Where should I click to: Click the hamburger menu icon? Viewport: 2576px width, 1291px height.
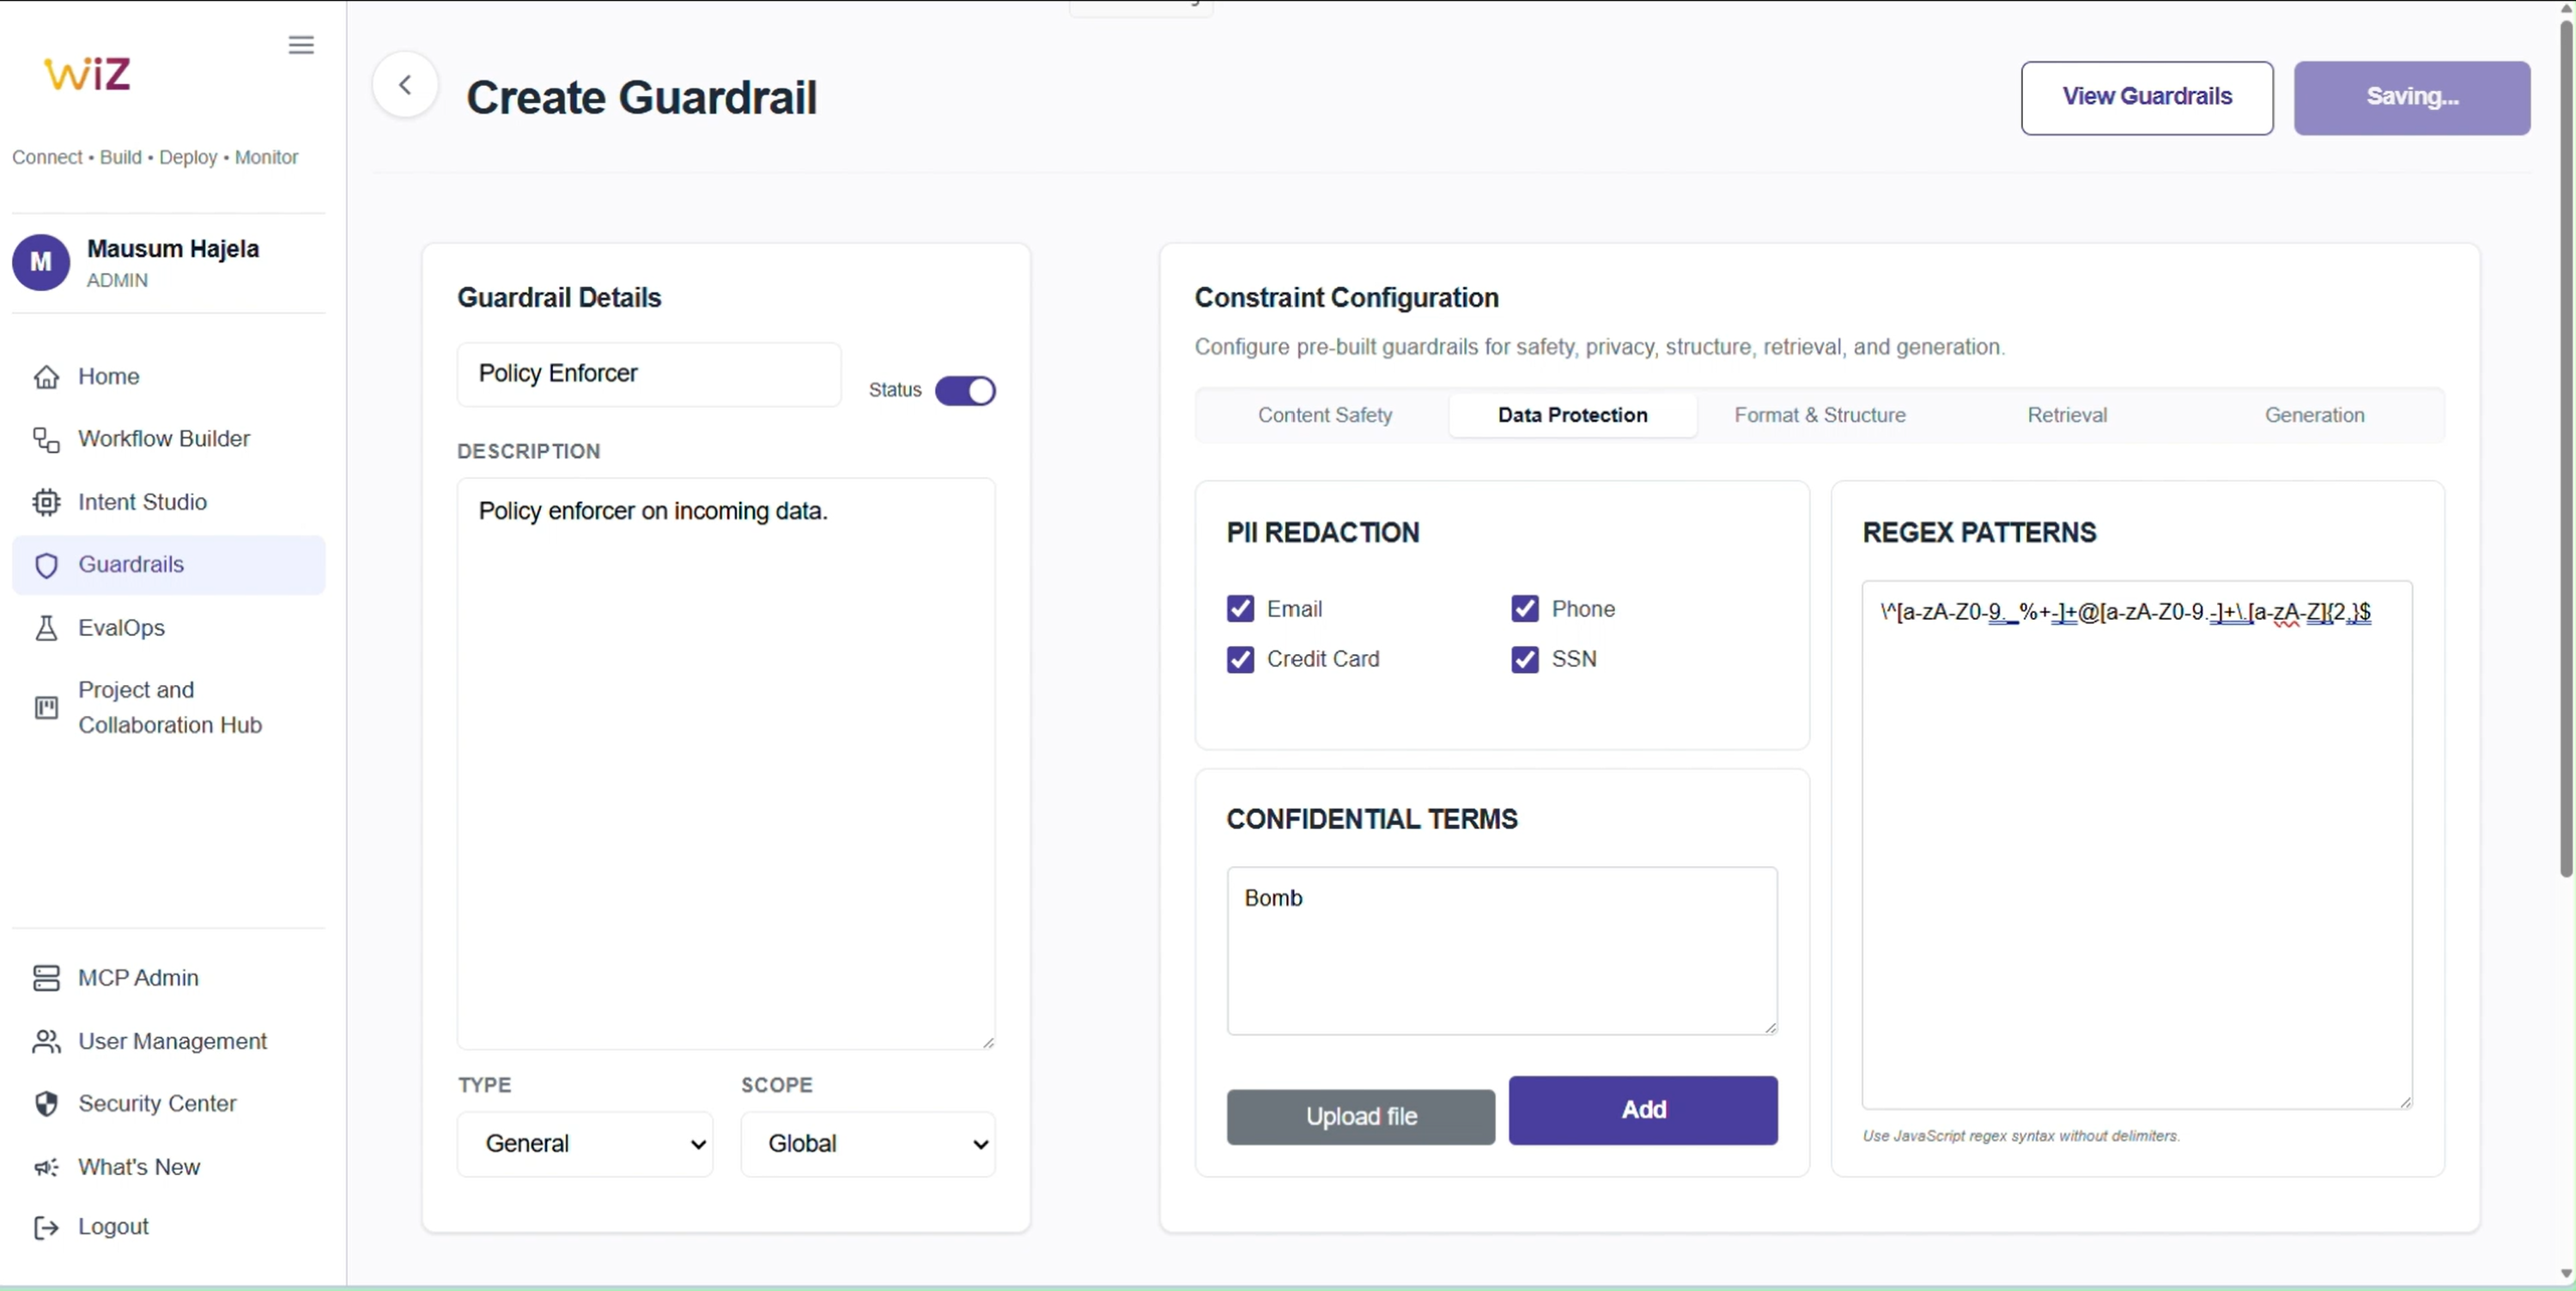[x=300, y=44]
